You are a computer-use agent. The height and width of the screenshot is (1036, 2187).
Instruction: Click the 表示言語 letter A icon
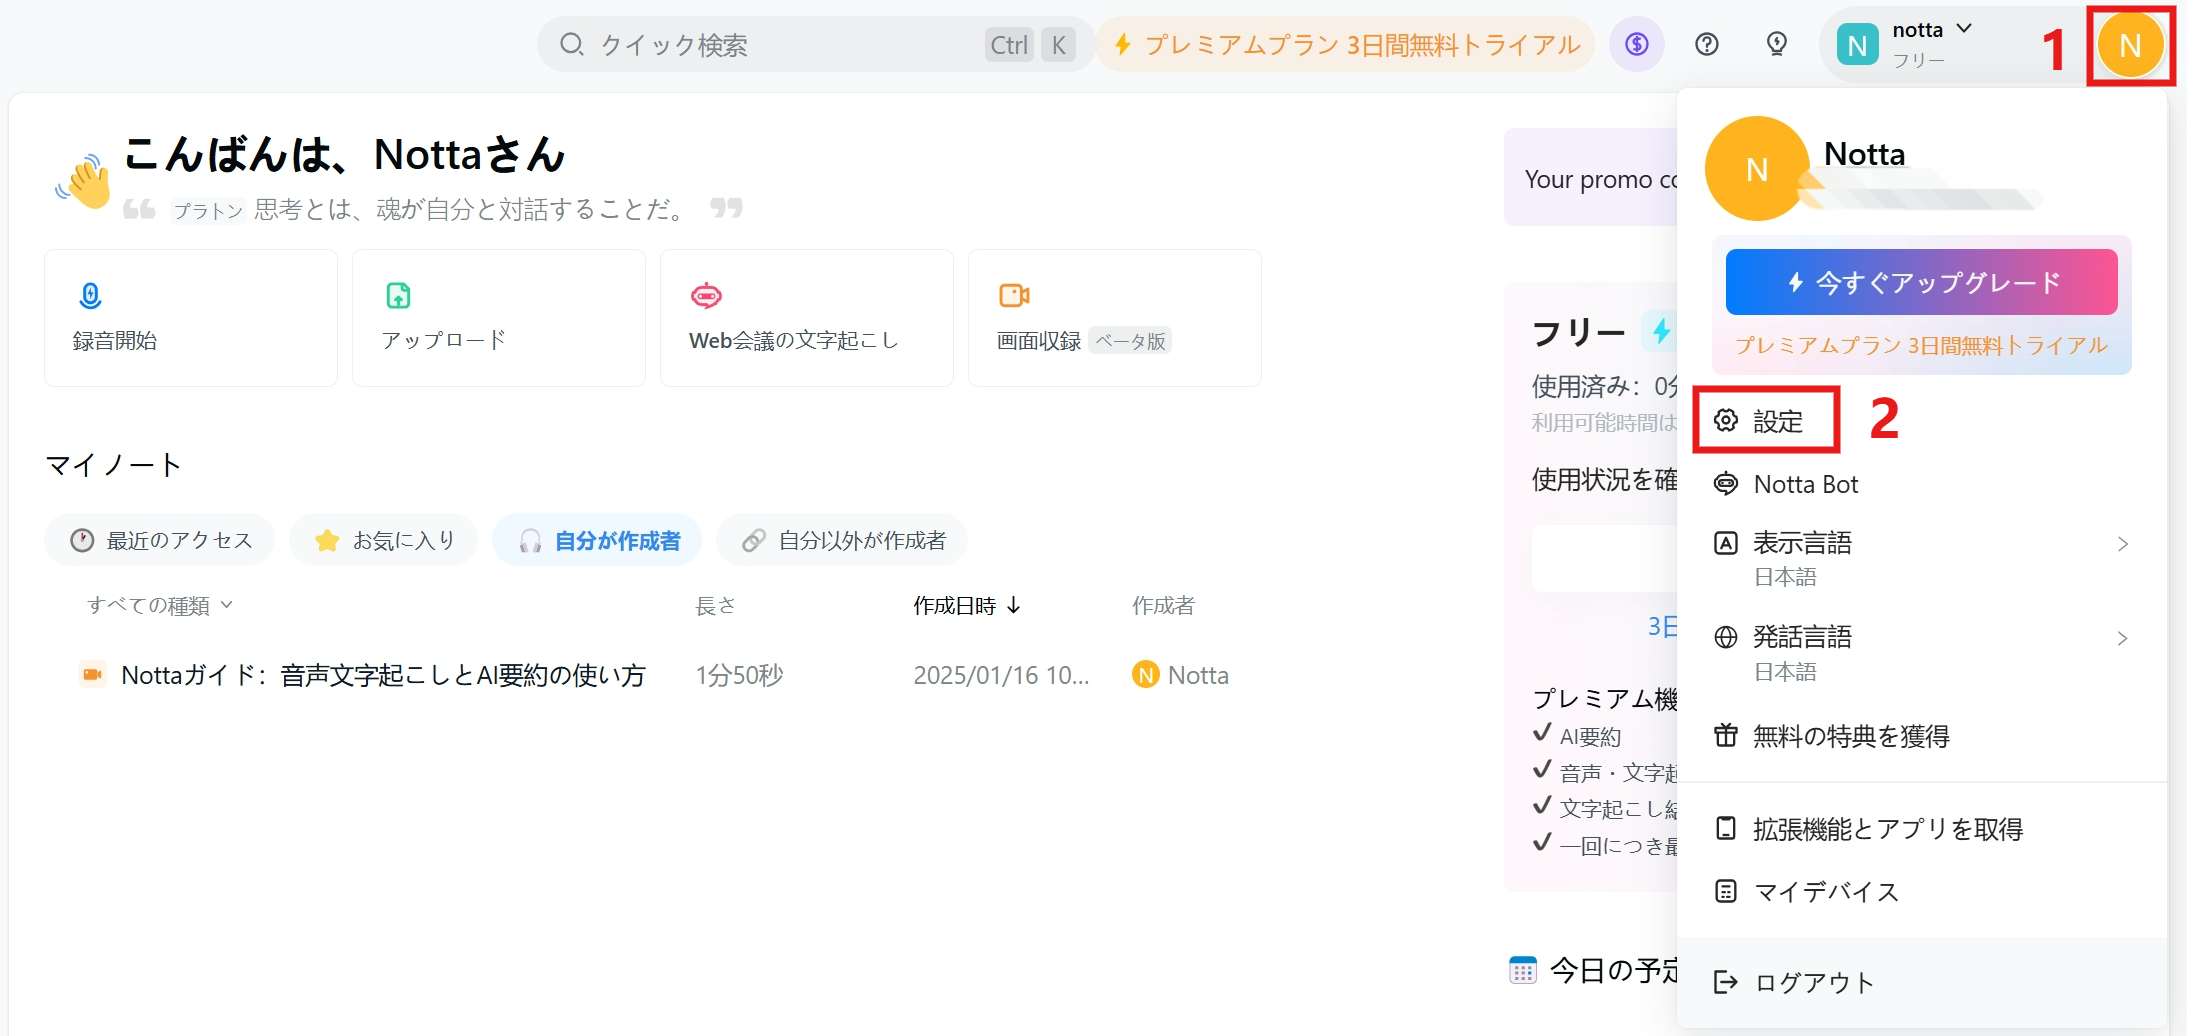(x=1726, y=543)
